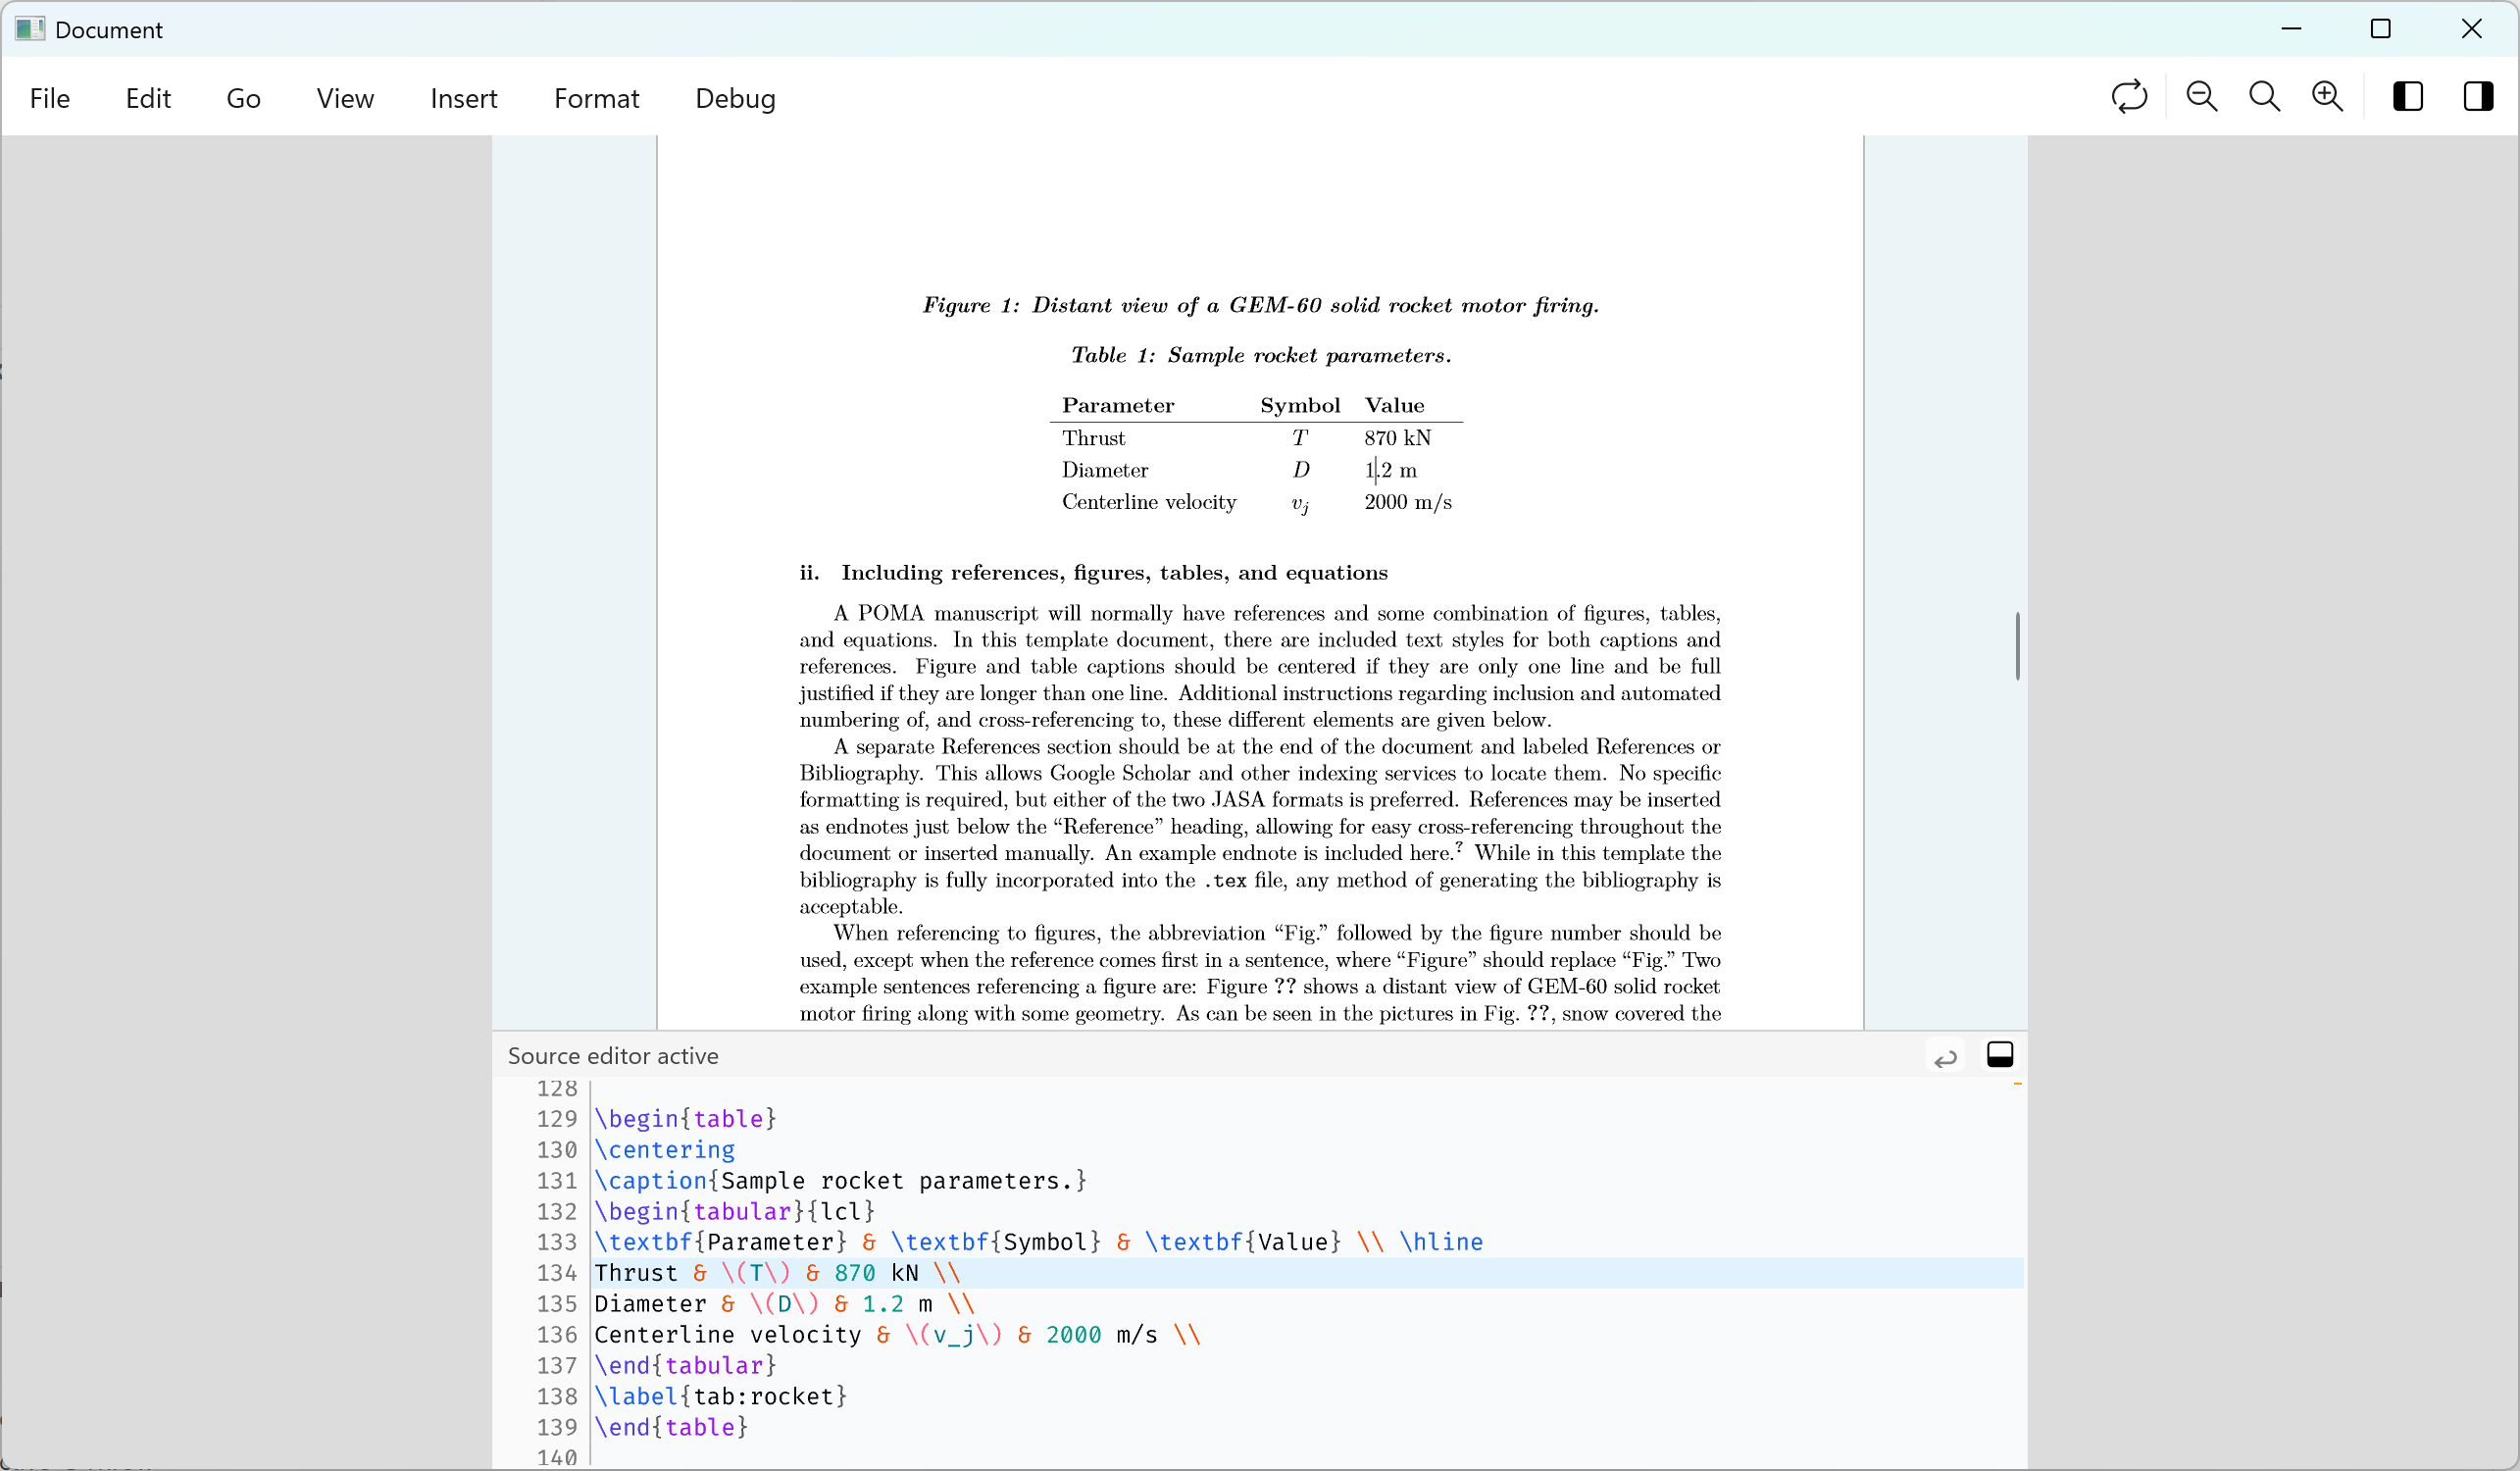The height and width of the screenshot is (1471, 2520).
Task: Click the Document app icon in title bar
Action: (x=29, y=29)
